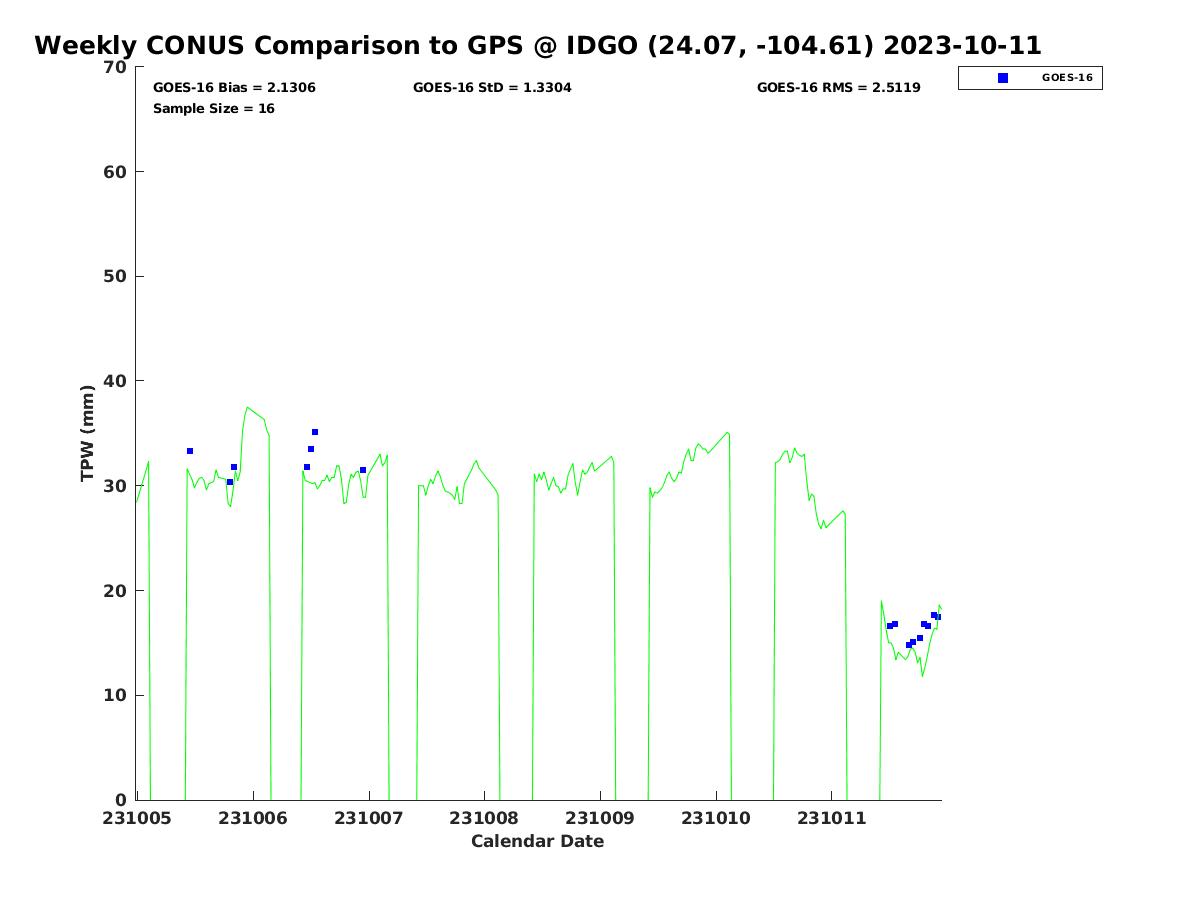
Task: Click x-axis tick label 231007
Action: click(x=369, y=818)
